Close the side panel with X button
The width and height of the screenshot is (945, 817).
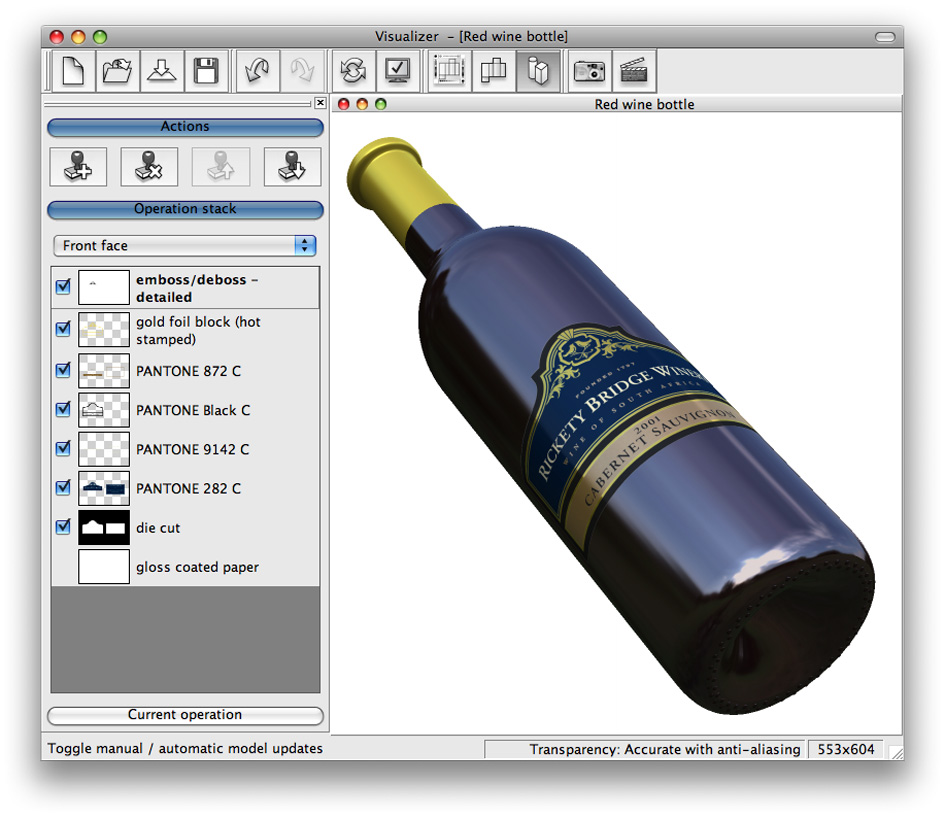click(320, 103)
